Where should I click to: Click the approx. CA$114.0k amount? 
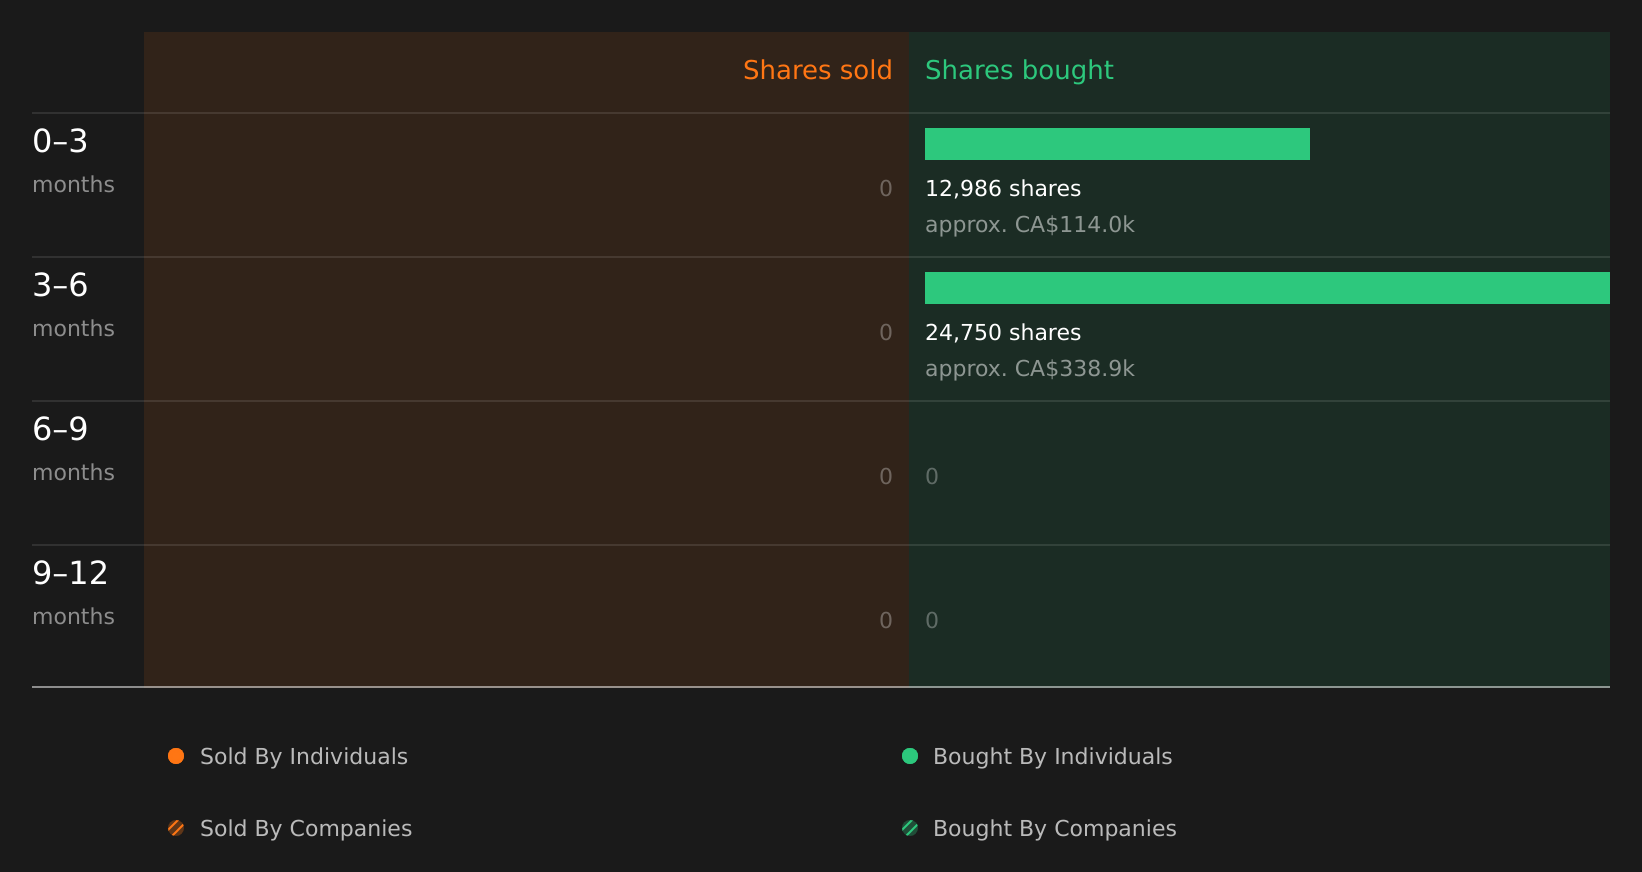tap(1030, 225)
